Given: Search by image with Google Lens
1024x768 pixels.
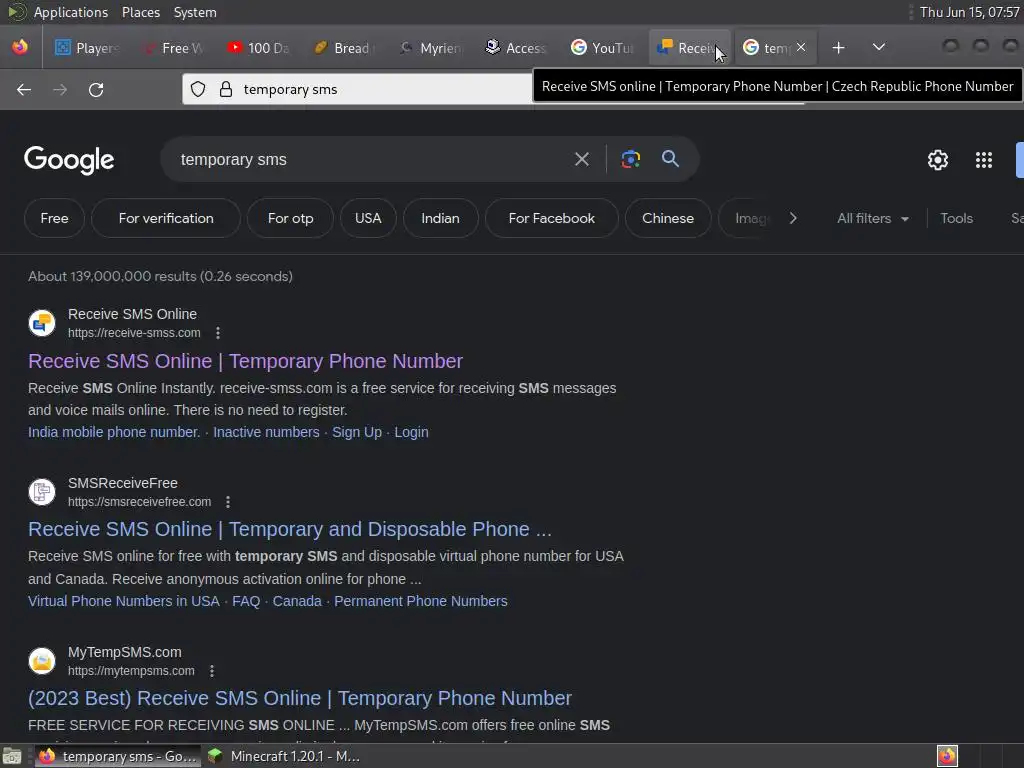Looking at the screenshot, I should pos(630,159).
